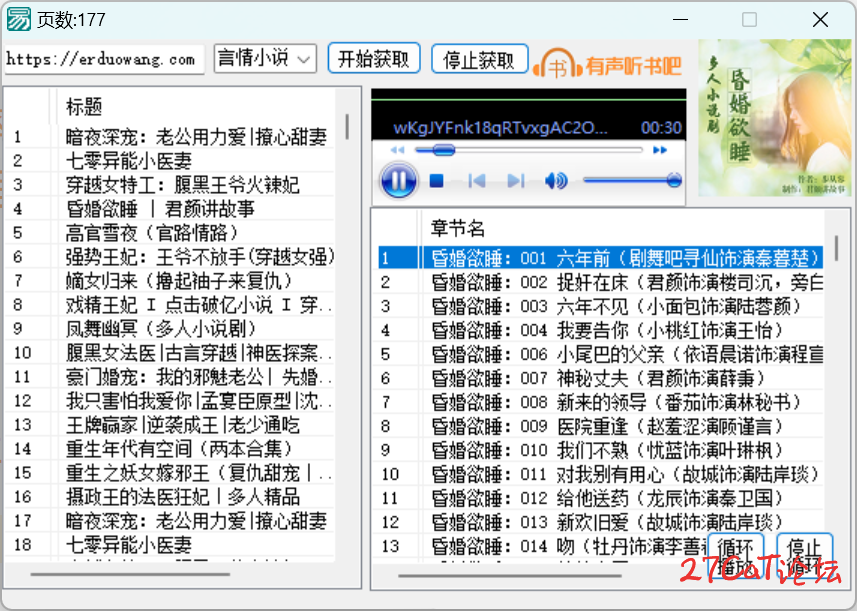The image size is (857, 611).
Task: Click the 停止获取 button
Action: tap(480, 59)
